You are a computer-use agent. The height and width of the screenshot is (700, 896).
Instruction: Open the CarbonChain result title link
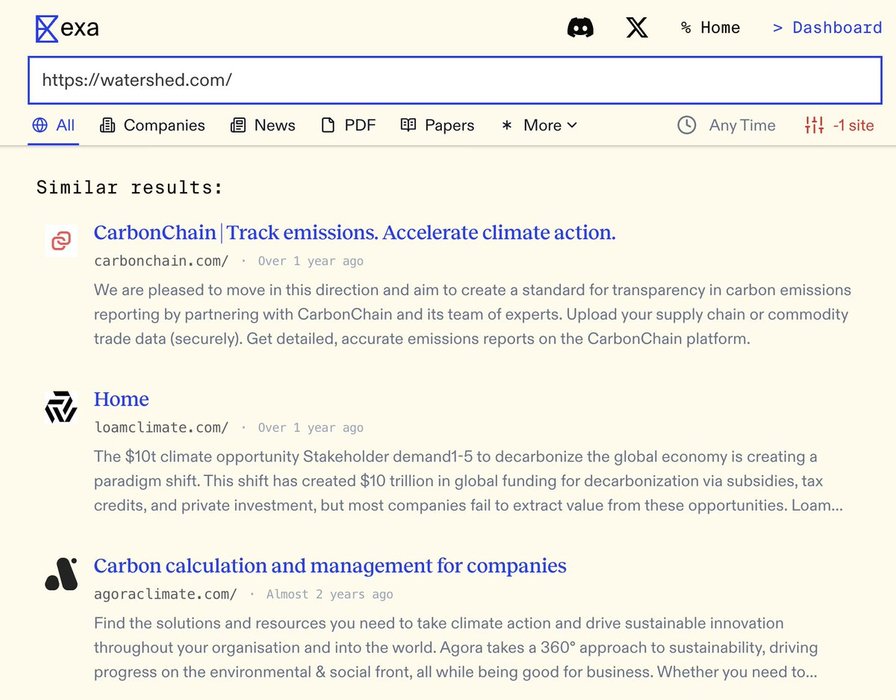(354, 233)
